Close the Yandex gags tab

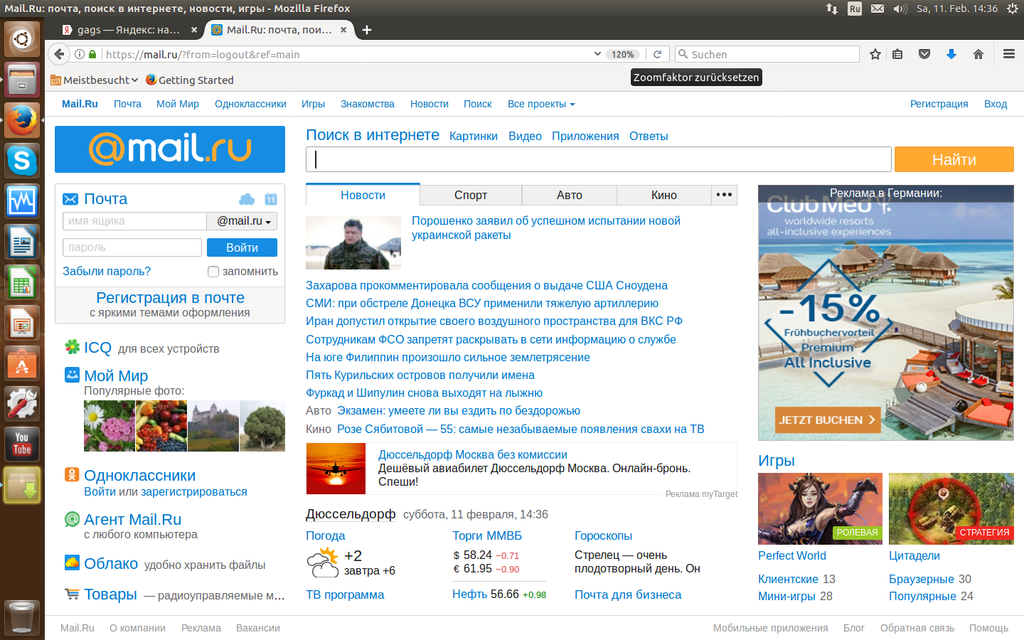click(x=194, y=29)
